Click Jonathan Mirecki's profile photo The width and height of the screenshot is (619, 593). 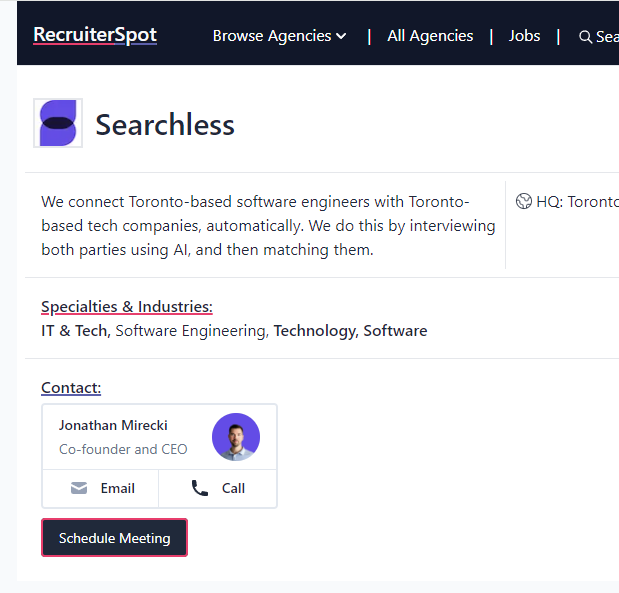coord(236,437)
